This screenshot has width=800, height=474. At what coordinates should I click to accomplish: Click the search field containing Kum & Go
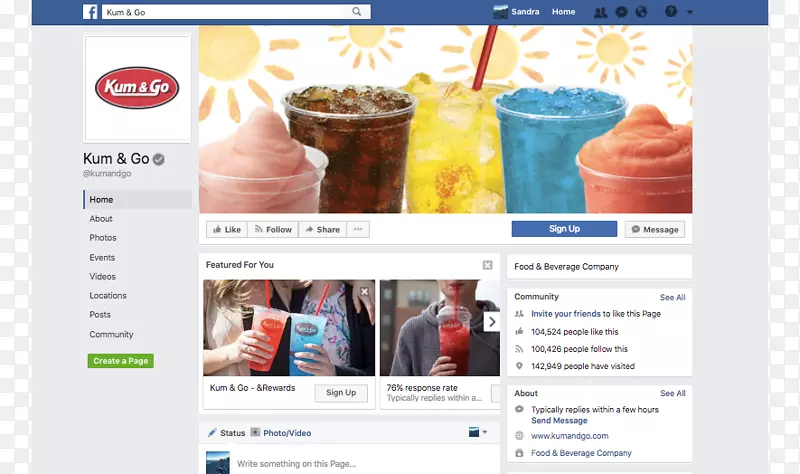pyautogui.click(x=236, y=12)
